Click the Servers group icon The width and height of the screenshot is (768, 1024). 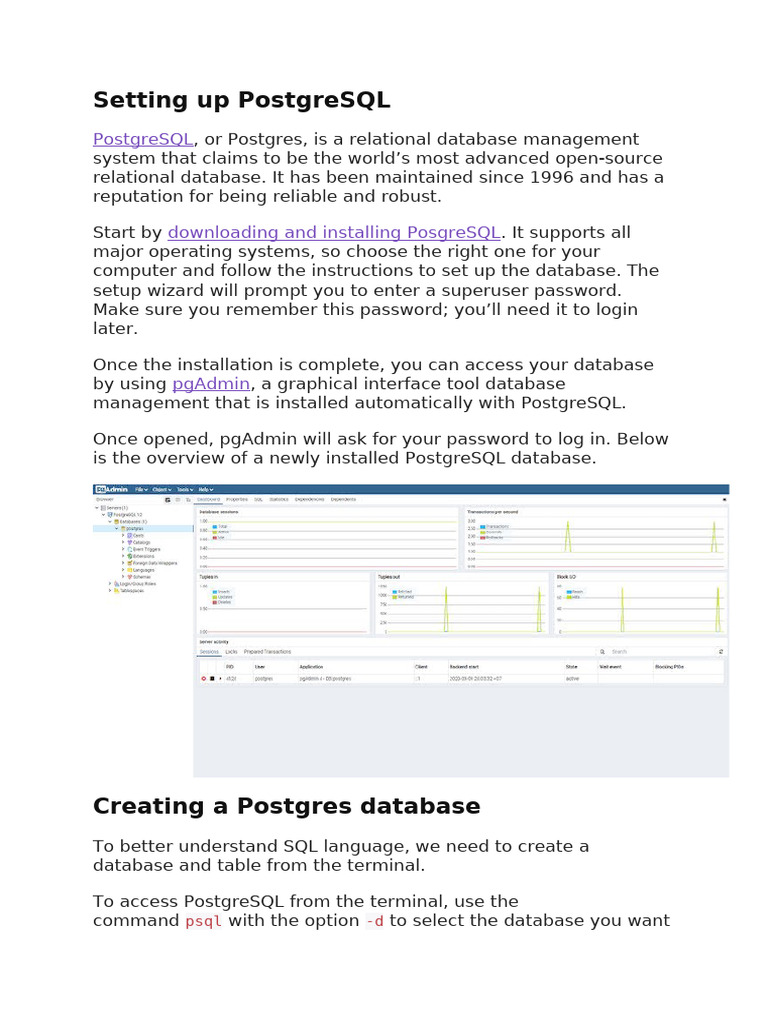[x=103, y=507]
